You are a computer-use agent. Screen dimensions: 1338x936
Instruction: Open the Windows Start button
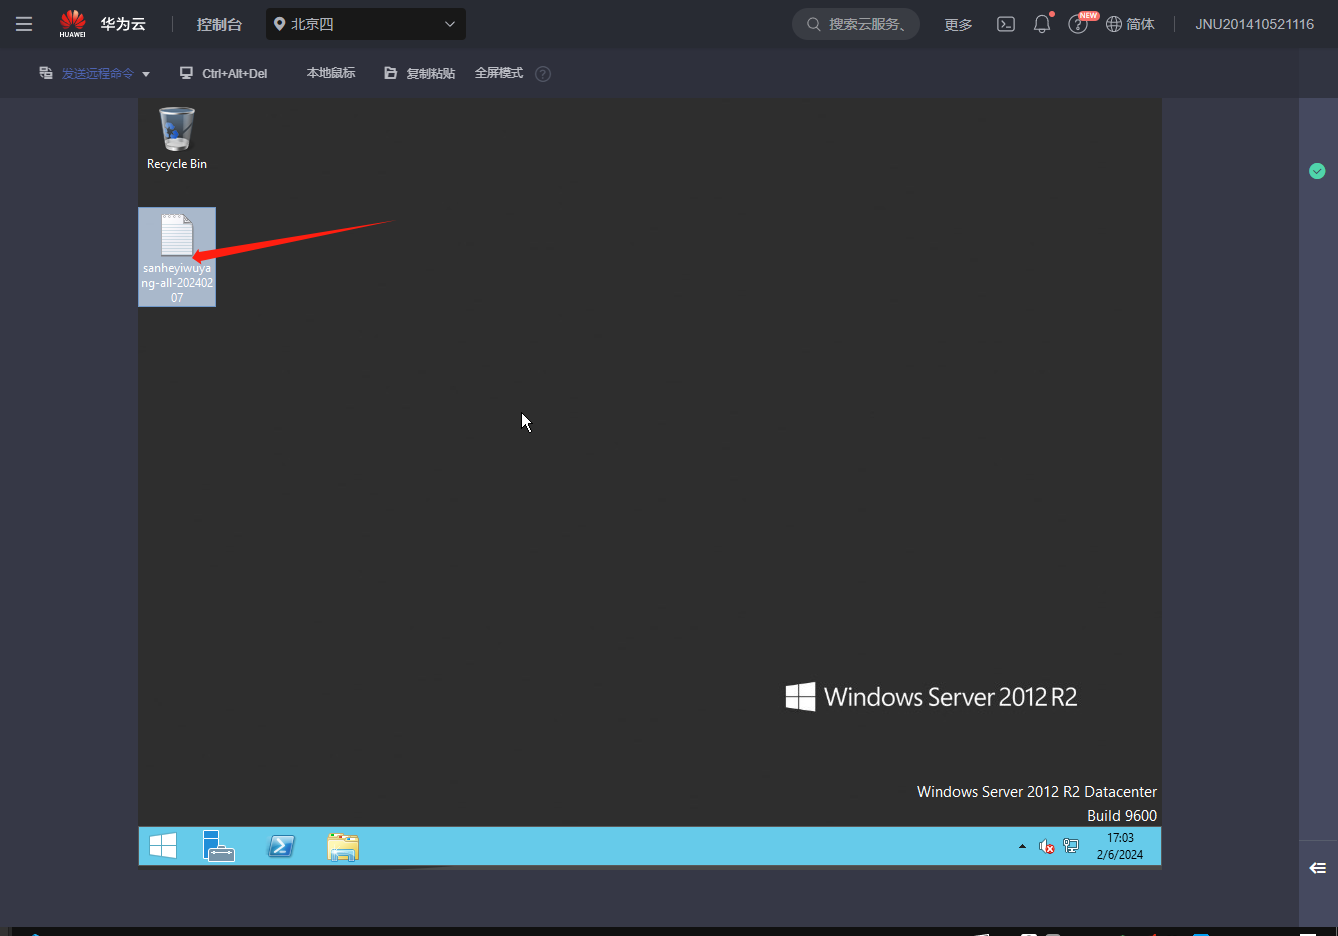point(163,846)
